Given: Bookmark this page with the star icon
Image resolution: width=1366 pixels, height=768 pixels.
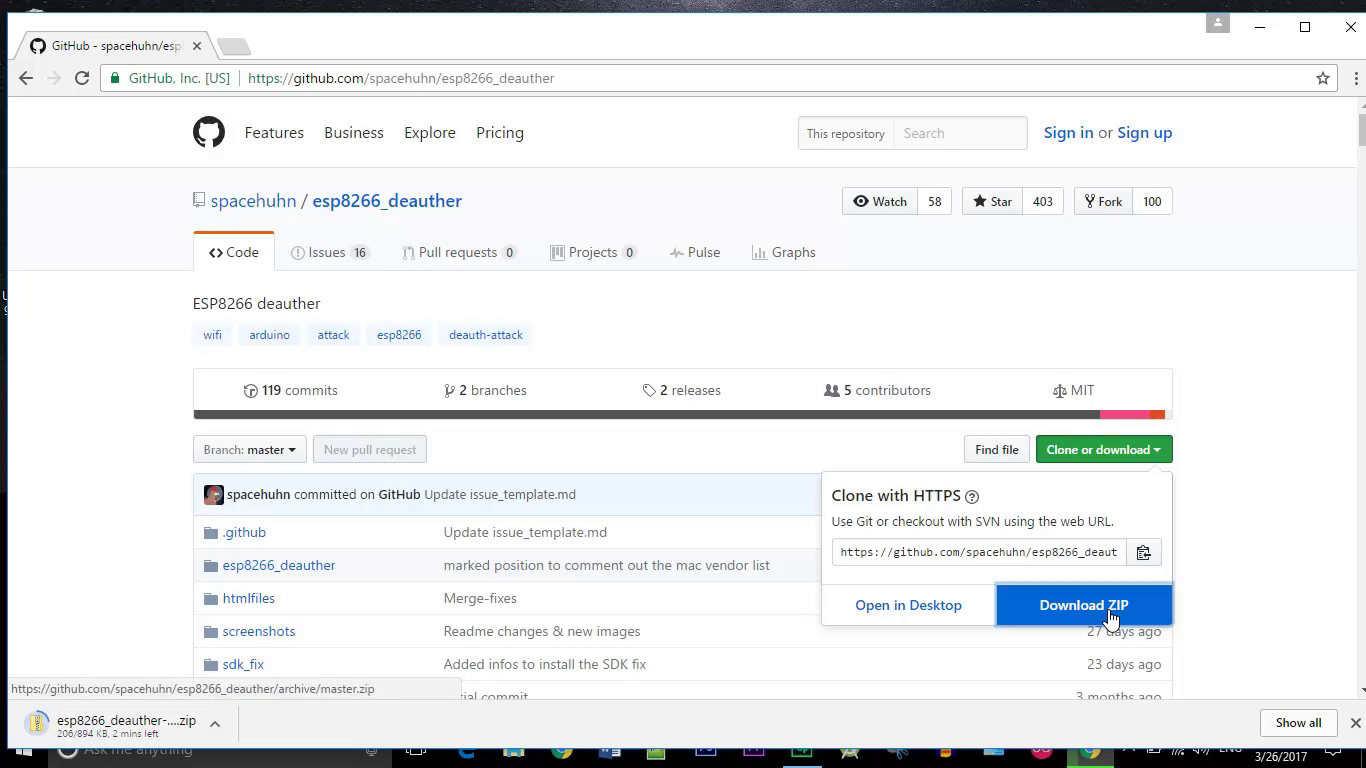Looking at the screenshot, I should point(1323,78).
